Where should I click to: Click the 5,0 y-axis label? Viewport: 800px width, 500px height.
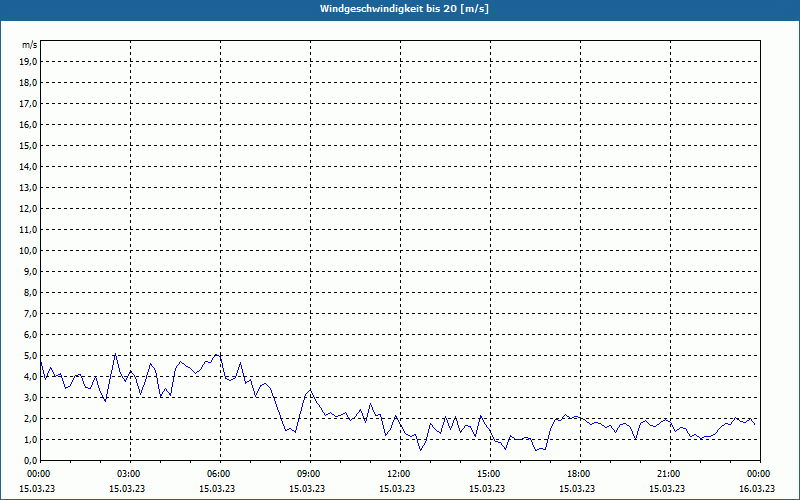[x=30, y=356]
